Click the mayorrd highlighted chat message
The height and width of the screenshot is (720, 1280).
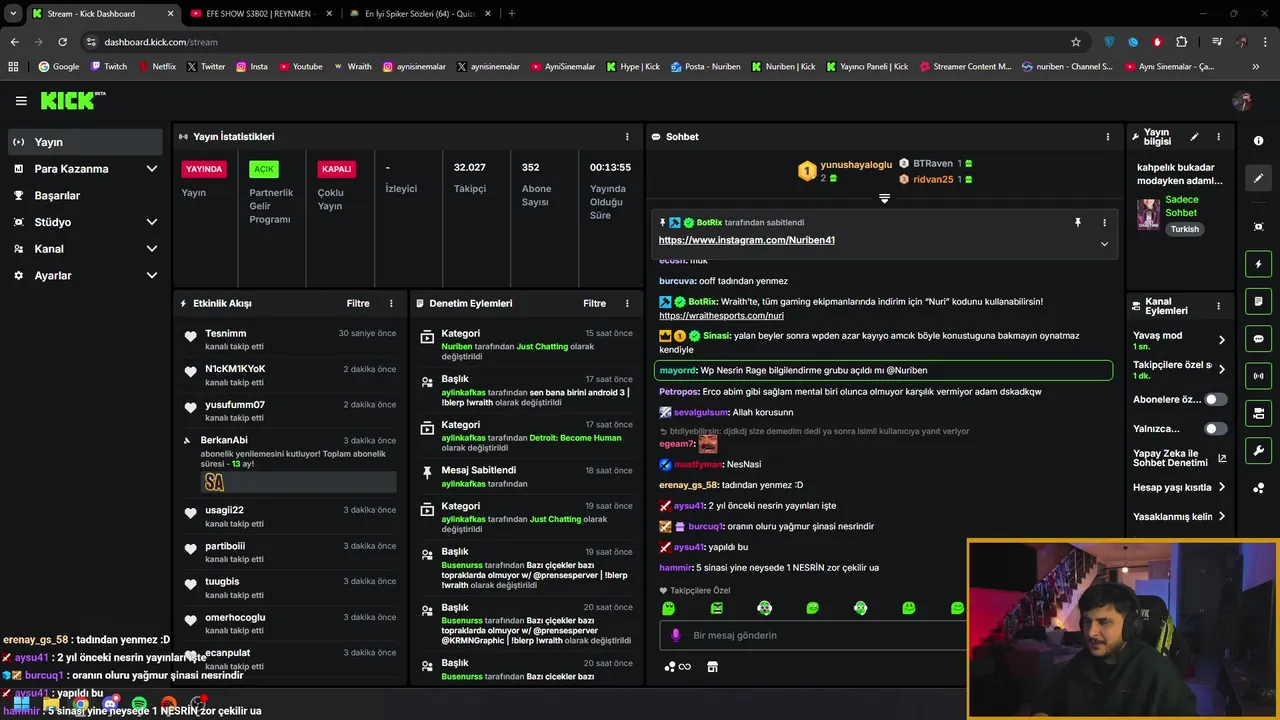pos(883,370)
